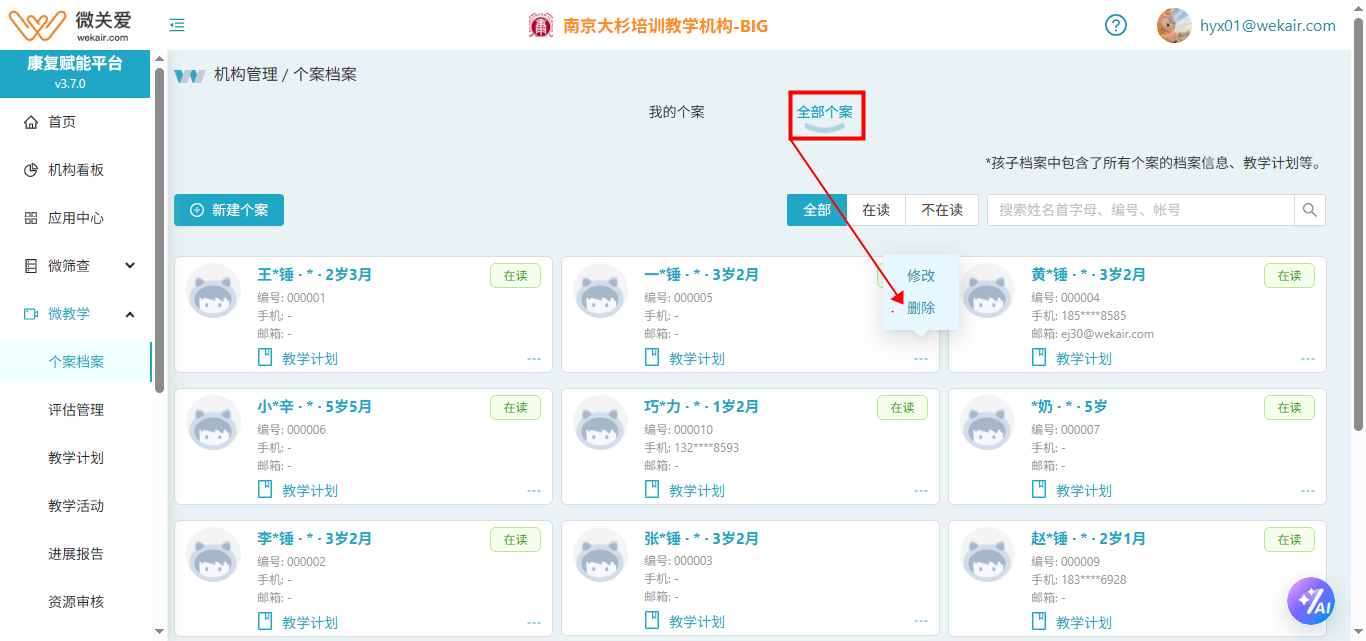1366x641 pixels.
Task: Switch to the 我的个案 tab
Action: point(676,112)
